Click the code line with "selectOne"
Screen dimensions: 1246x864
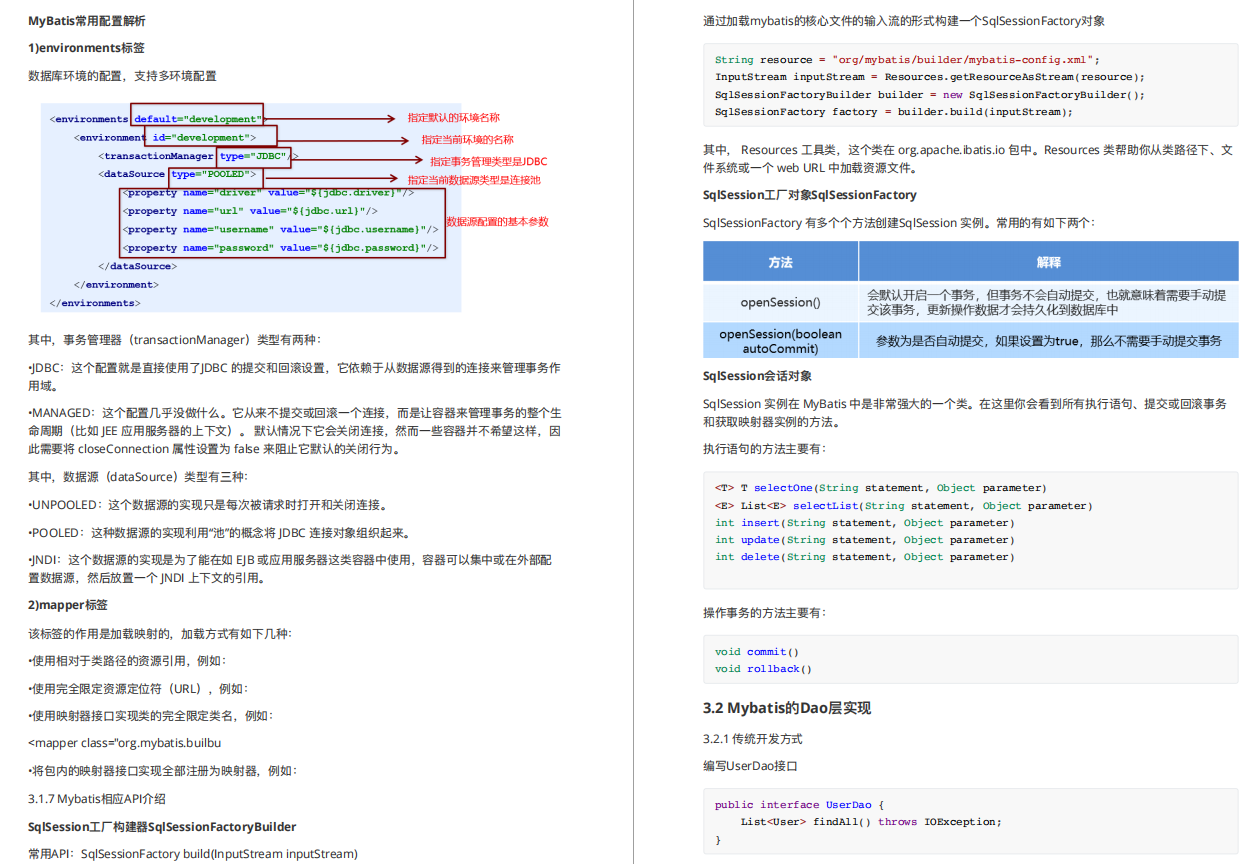pyautogui.click(x=881, y=488)
